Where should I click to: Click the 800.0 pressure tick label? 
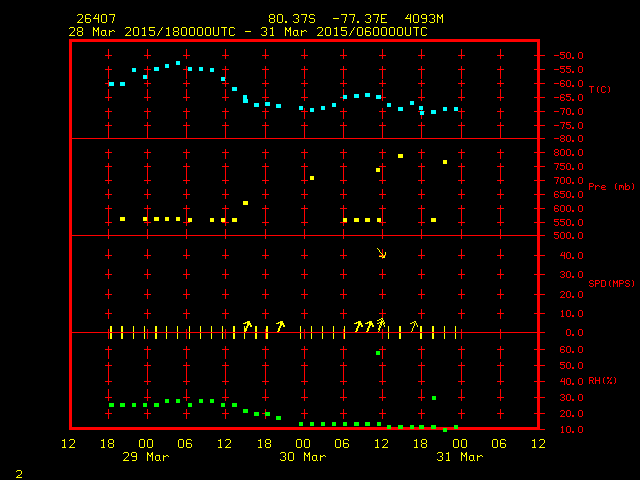(x=568, y=153)
